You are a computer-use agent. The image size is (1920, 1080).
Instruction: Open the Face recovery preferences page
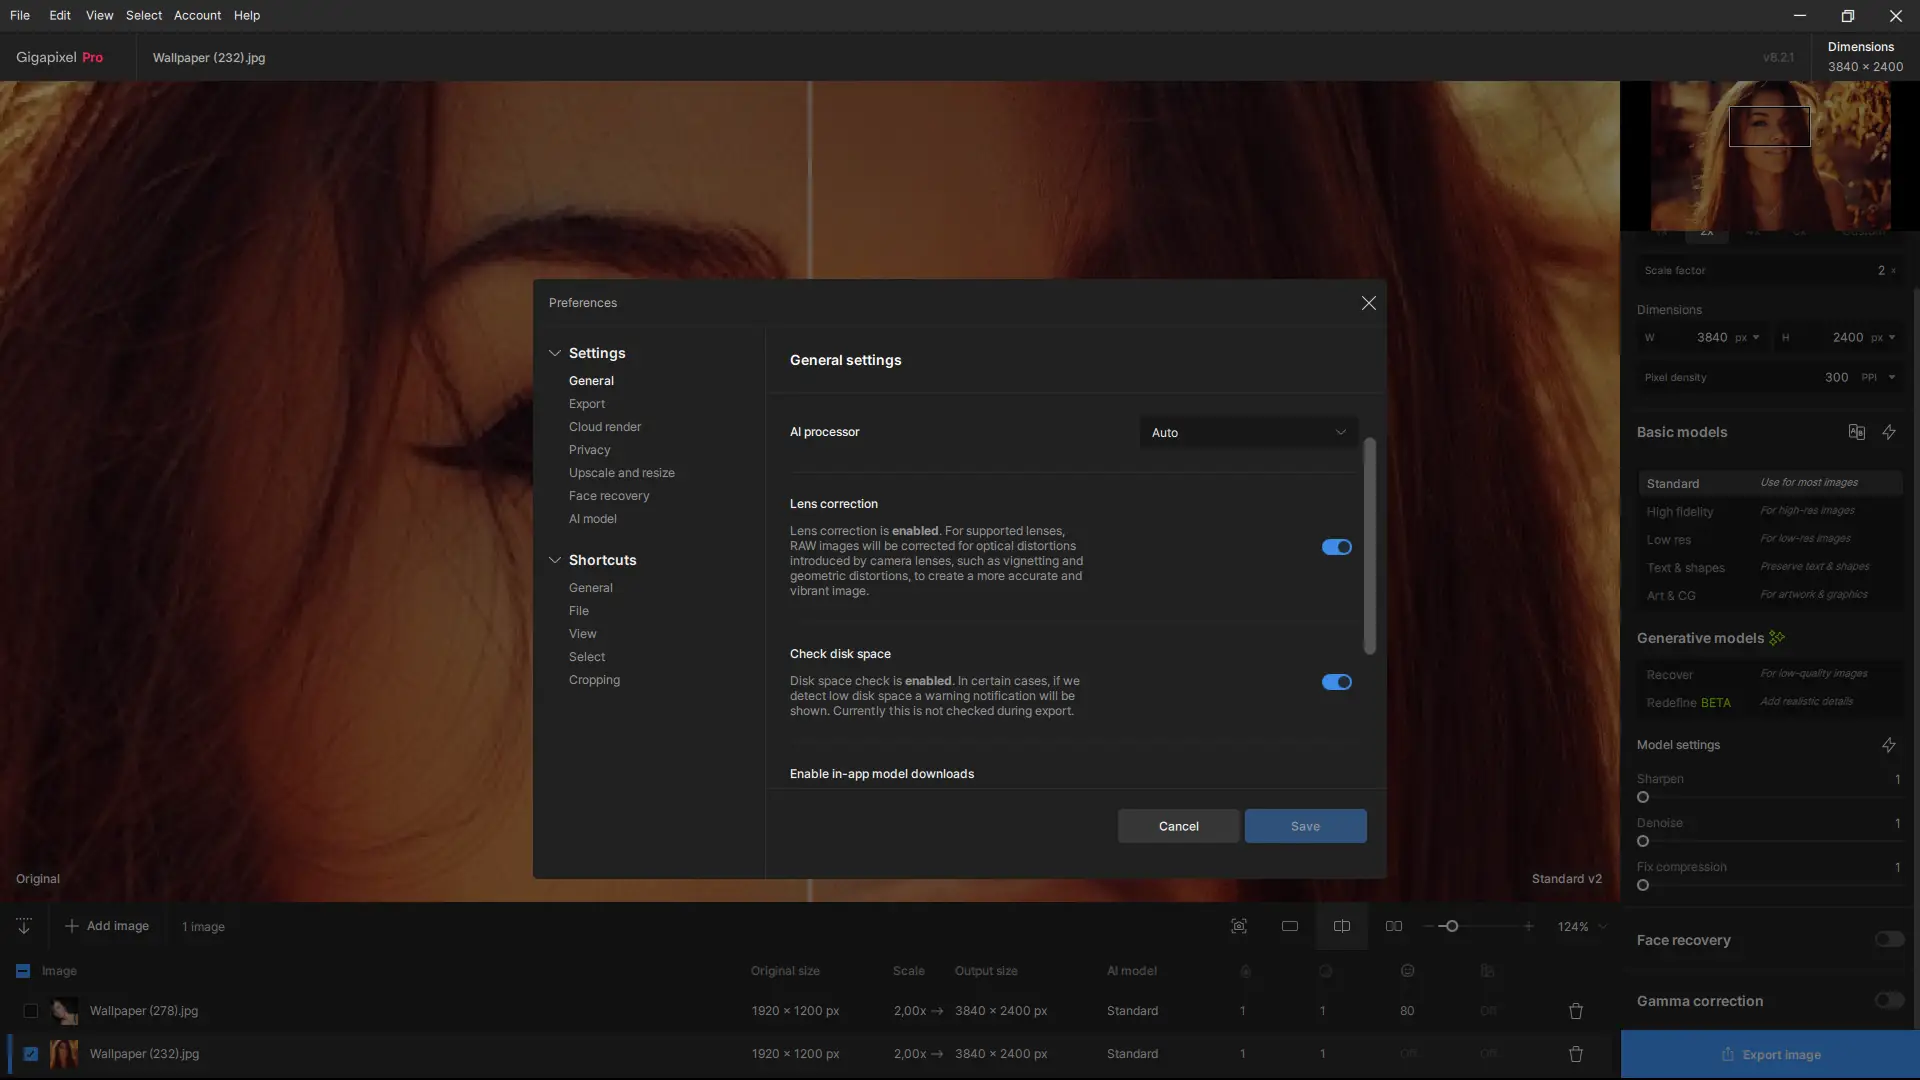coord(609,496)
